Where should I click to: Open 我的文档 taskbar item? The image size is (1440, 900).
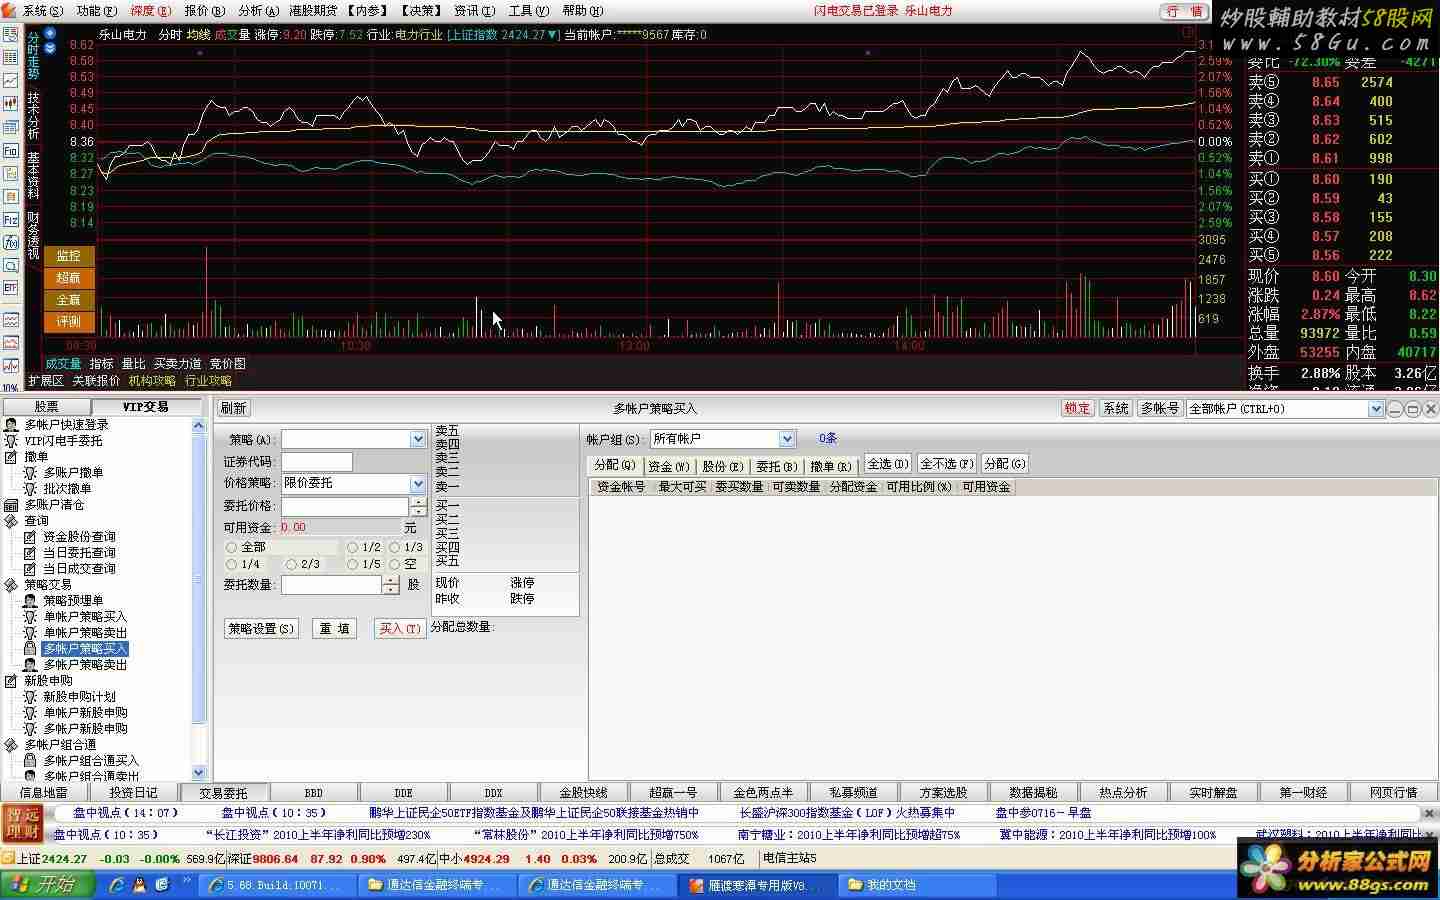coord(917,885)
